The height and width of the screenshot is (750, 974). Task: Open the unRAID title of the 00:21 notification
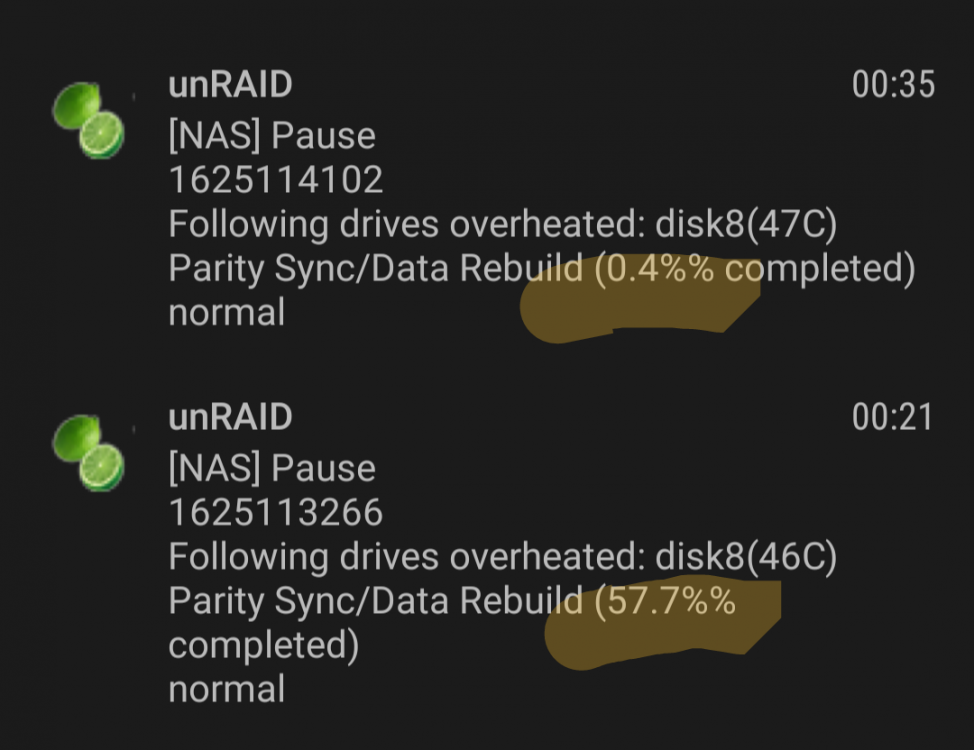[230, 416]
